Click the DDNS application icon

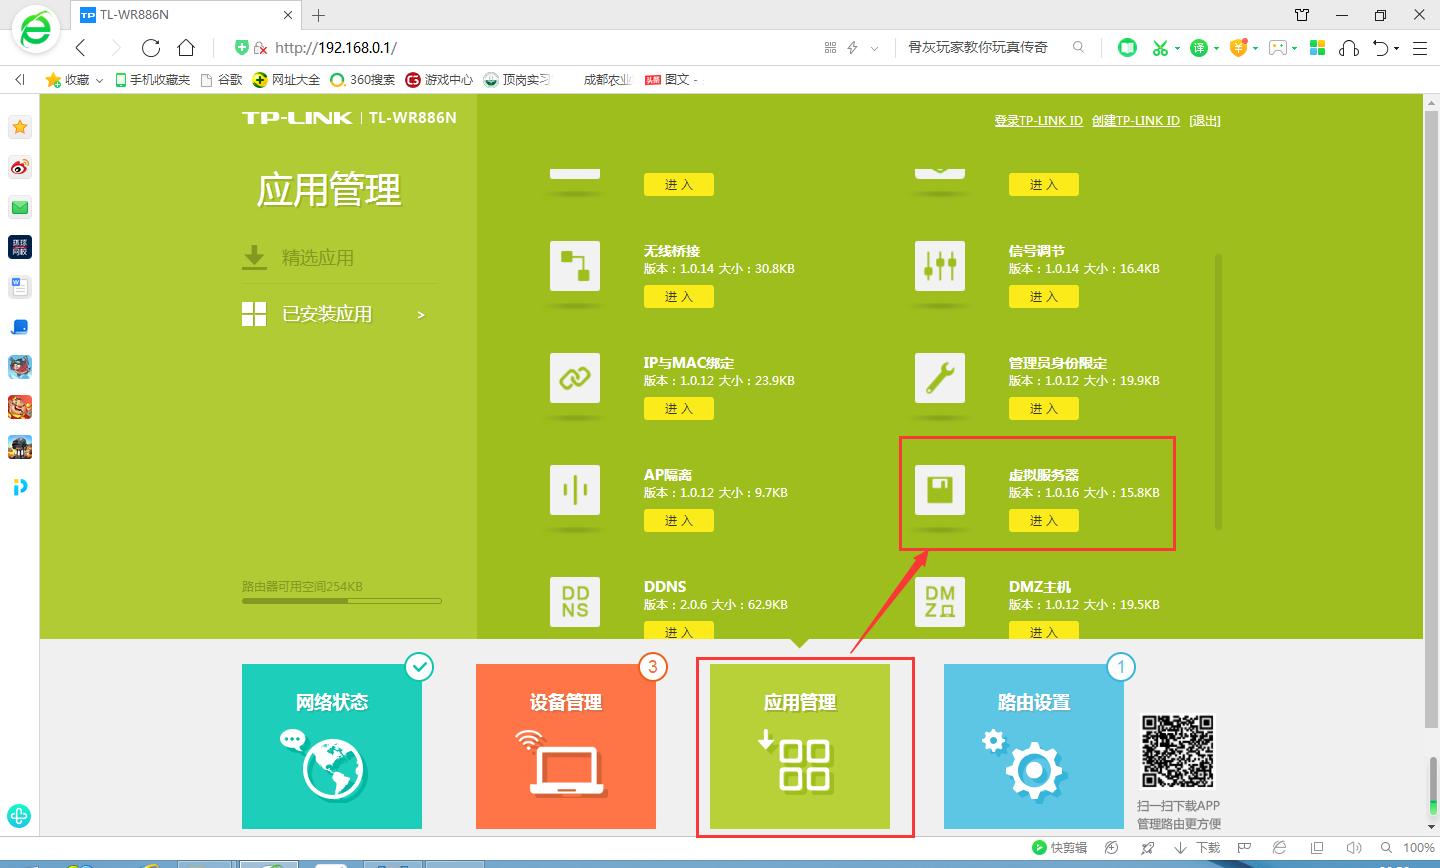[575, 601]
